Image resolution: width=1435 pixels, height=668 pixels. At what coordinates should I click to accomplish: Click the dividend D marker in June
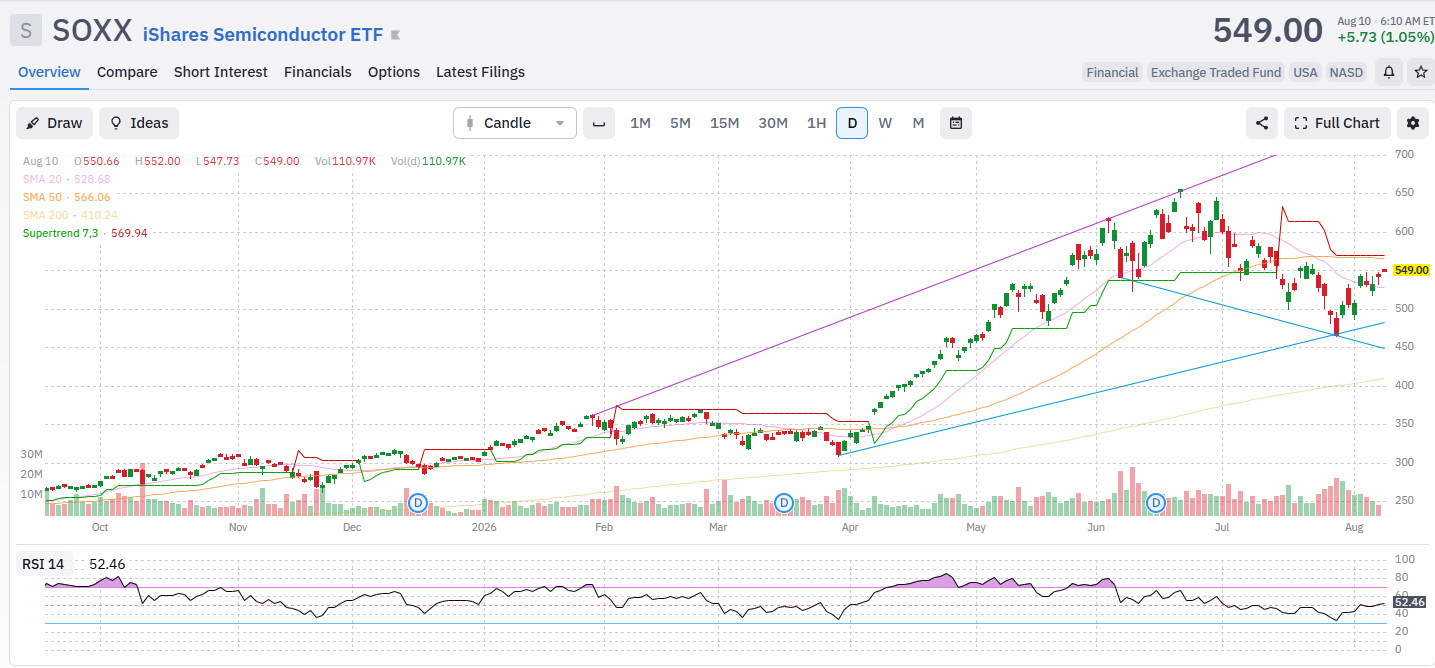[1157, 502]
